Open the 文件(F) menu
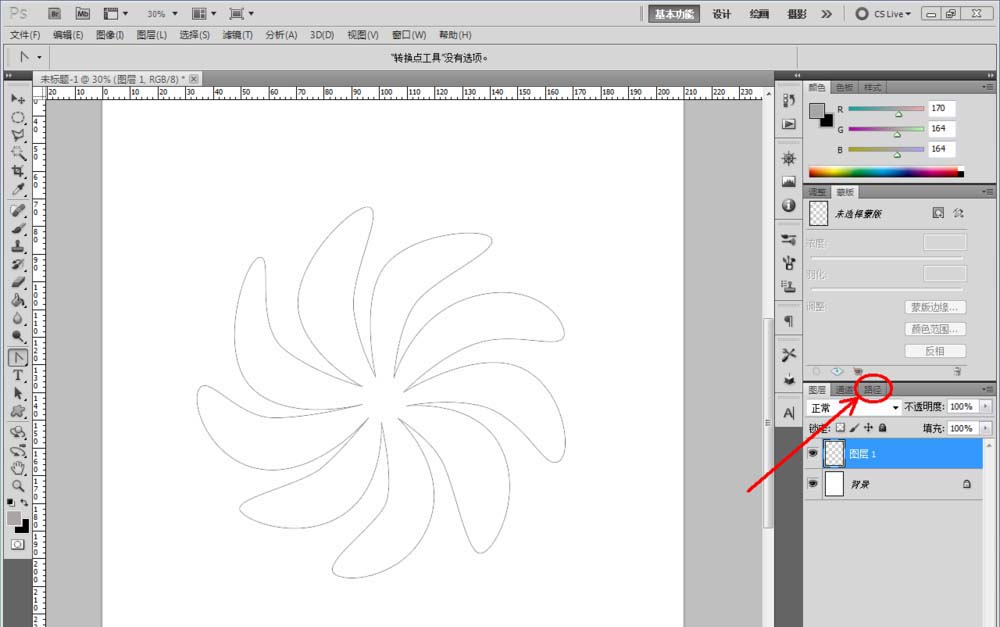 tap(25, 35)
